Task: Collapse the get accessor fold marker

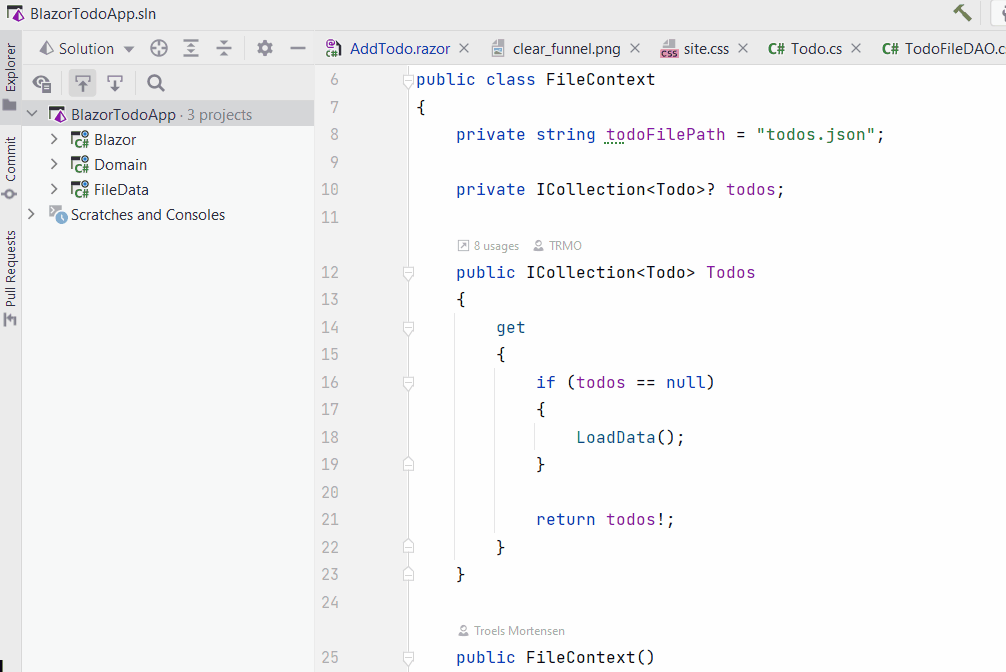Action: click(408, 325)
